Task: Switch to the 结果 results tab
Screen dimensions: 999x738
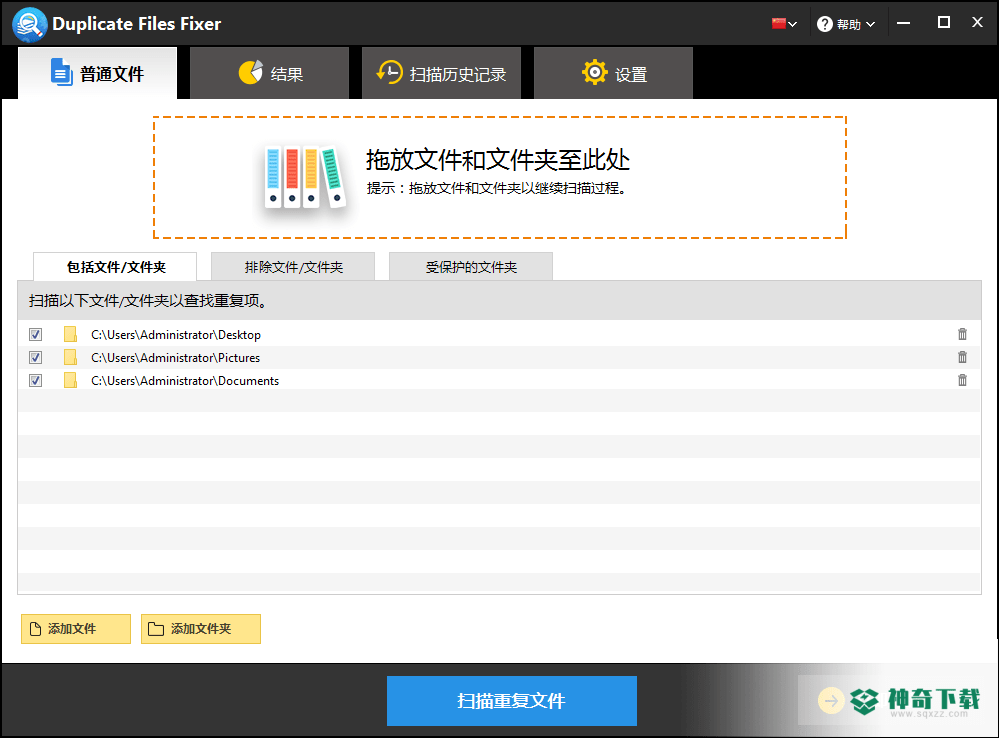Action: coord(270,73)
